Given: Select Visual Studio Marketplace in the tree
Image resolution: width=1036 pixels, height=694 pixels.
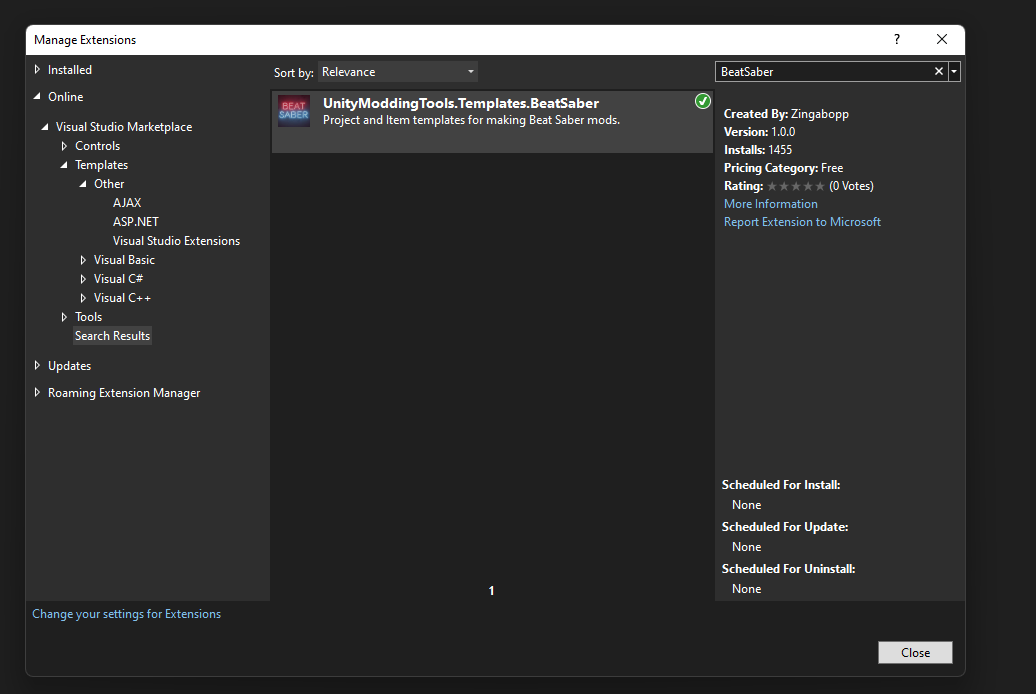Looking at the screenshot, I should 124,127.
